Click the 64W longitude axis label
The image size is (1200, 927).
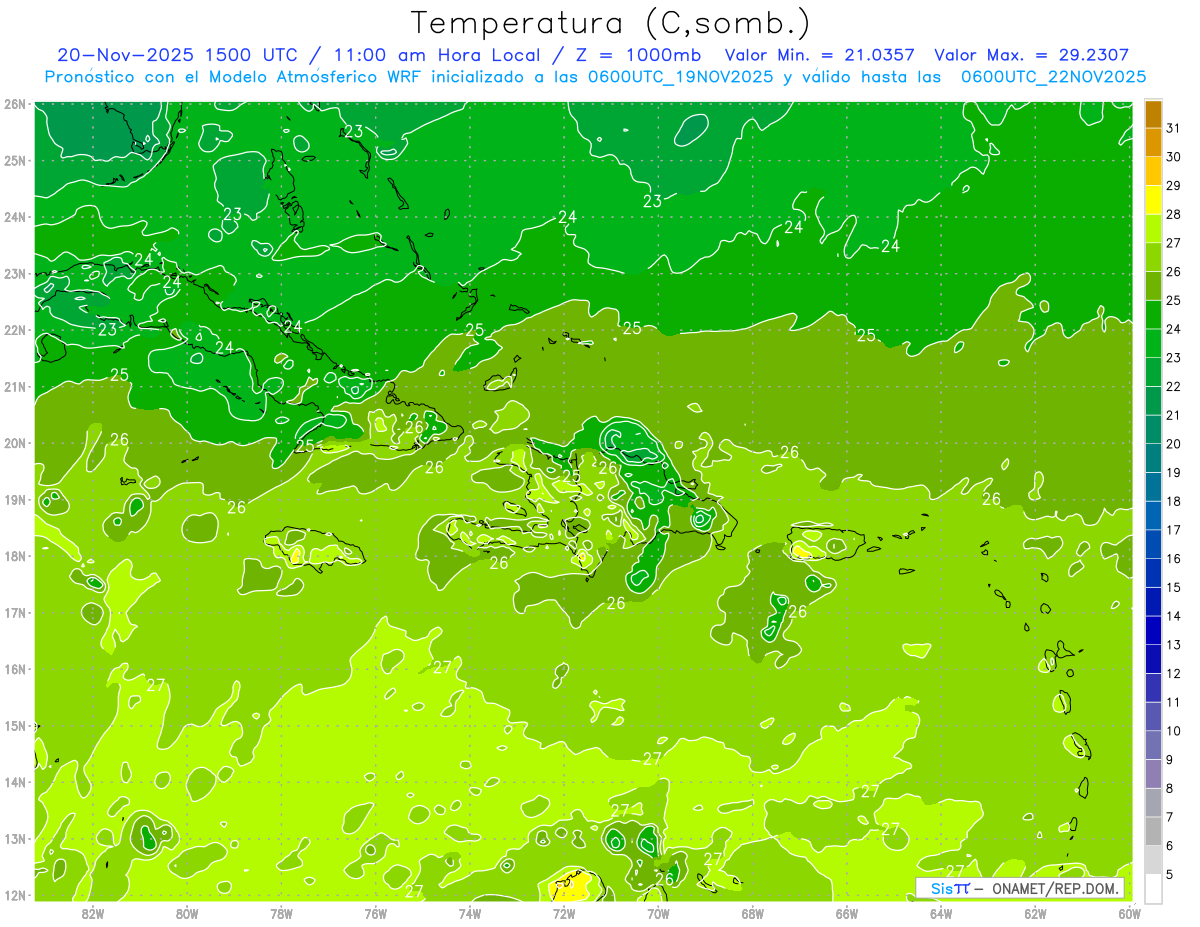pos(941,913)
